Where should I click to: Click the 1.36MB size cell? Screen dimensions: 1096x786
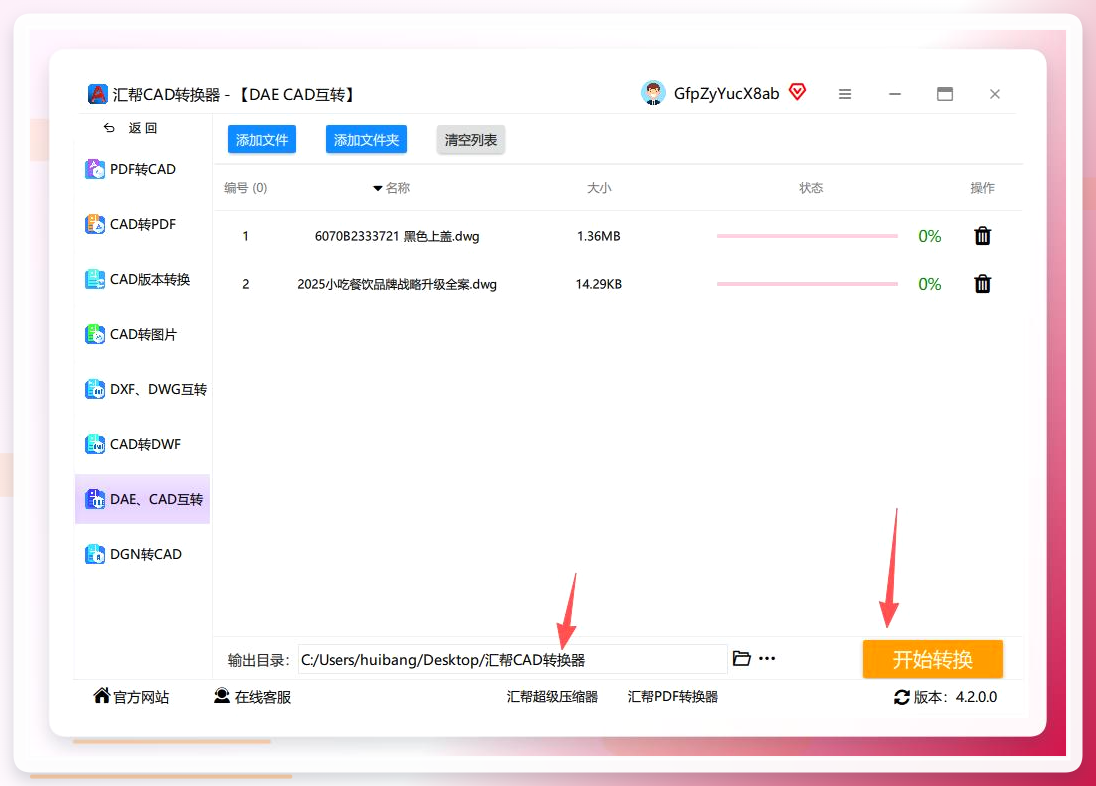[598, 236]
